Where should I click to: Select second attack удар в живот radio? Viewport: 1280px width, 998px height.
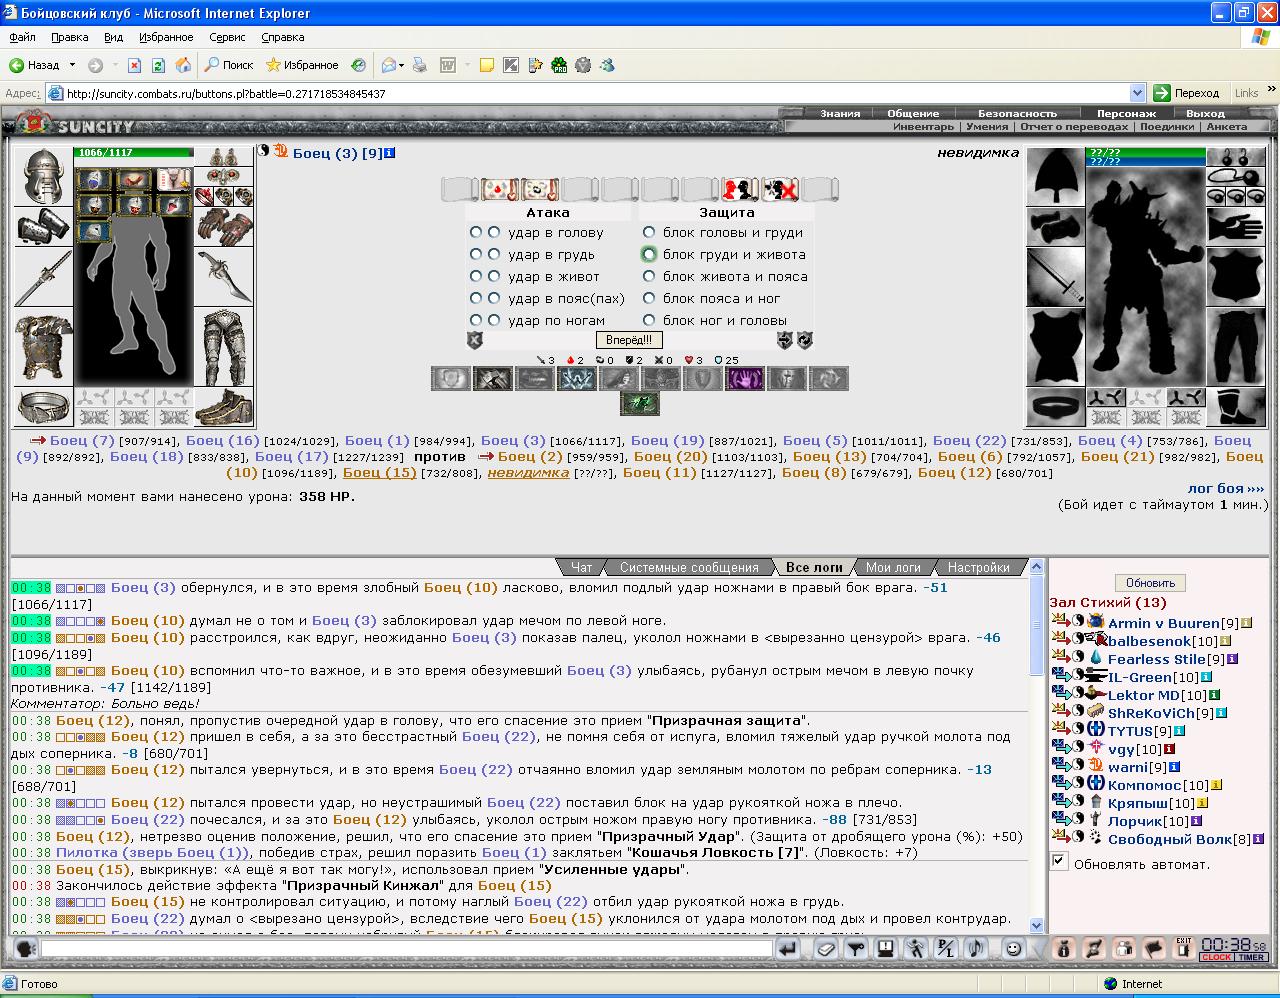pos(494,276)
